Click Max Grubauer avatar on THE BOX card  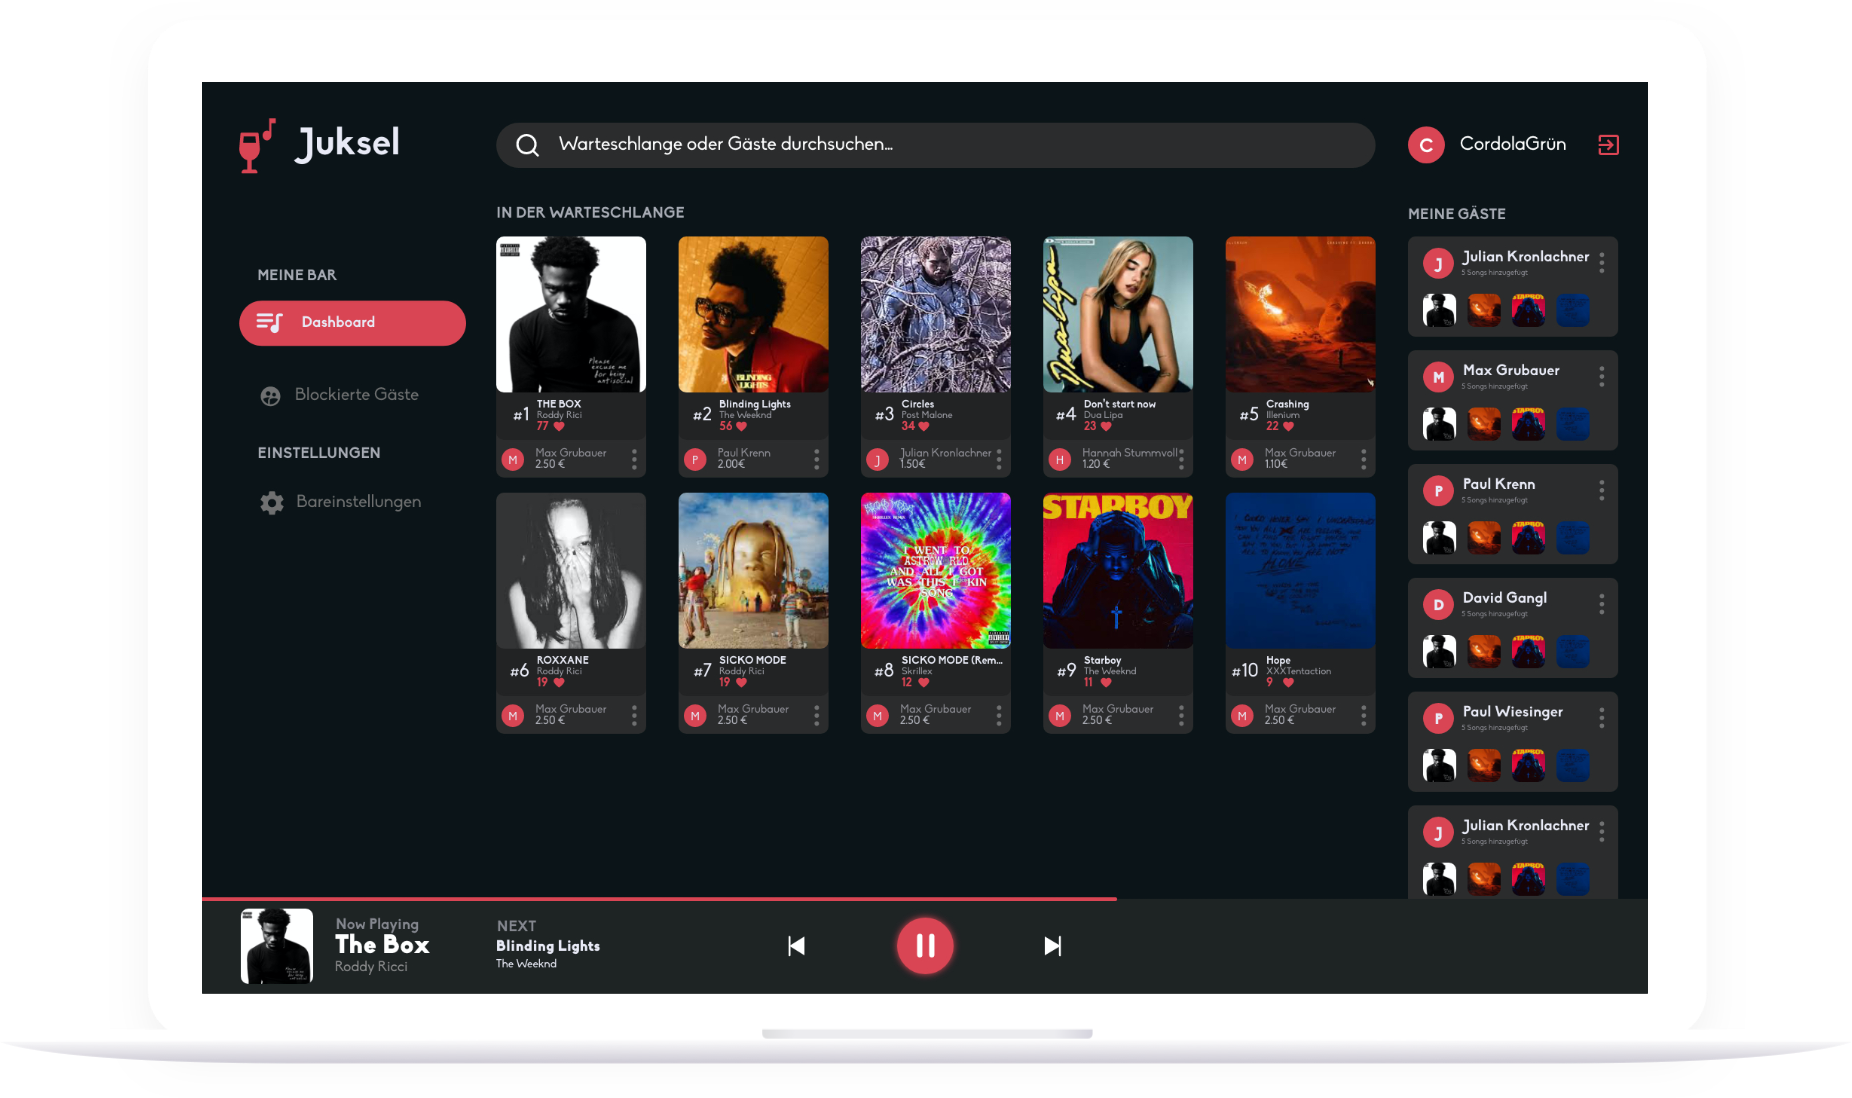(x=513, y=460)
